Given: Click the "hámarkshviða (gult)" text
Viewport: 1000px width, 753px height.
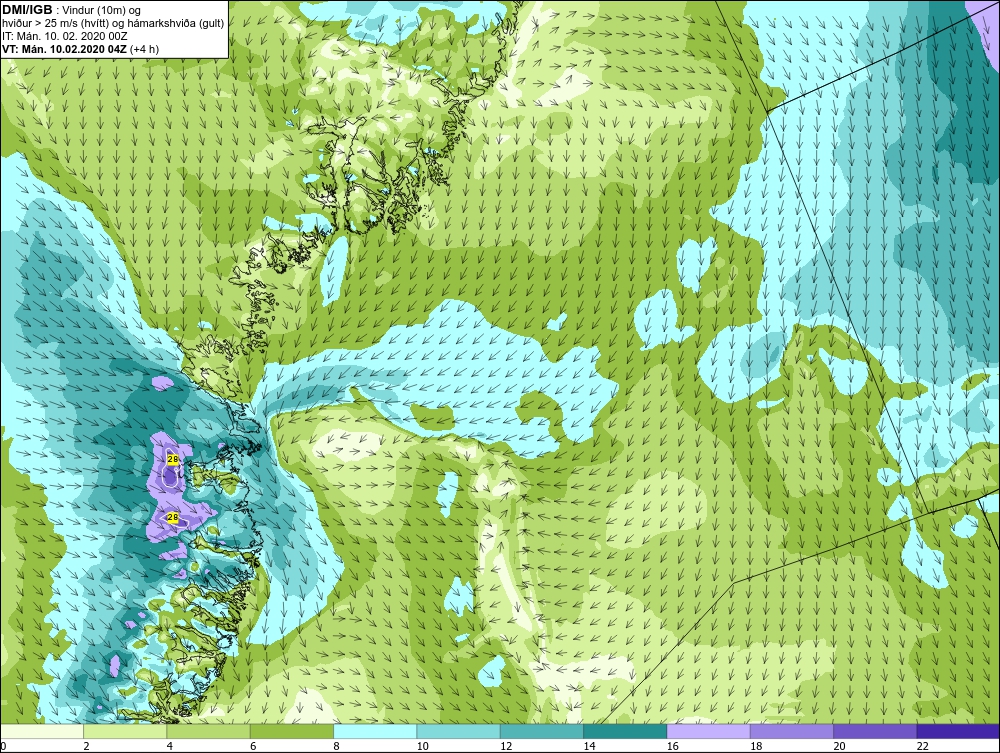Looking at the screenshot, I should point(175,24).
